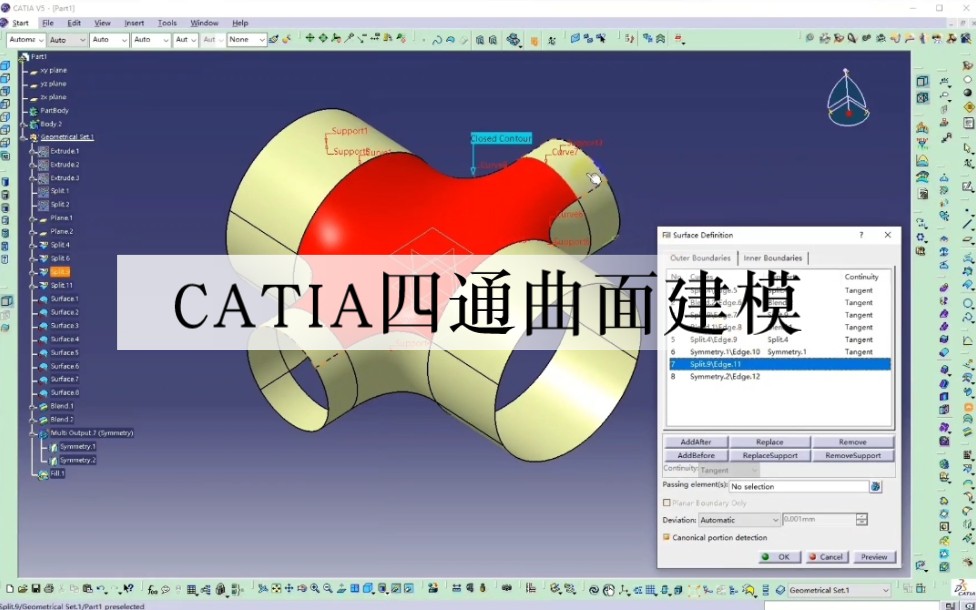Click the New document icon

click(10, 589)
